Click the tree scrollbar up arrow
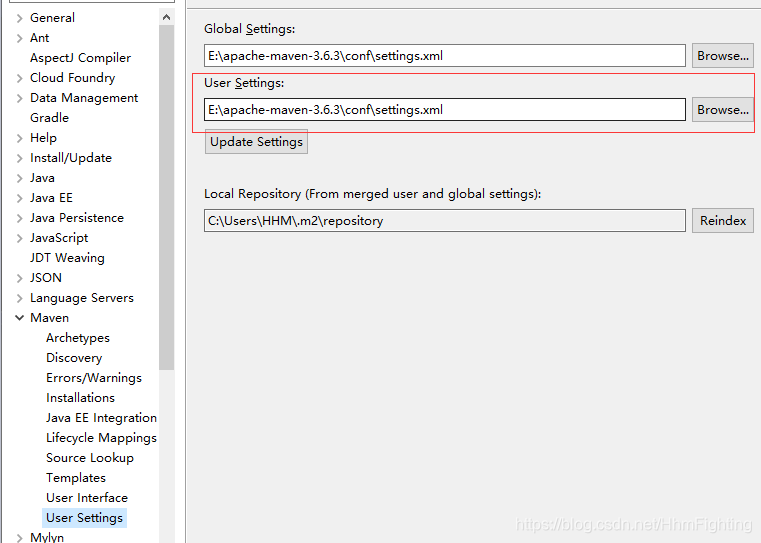This screenshot has width=761, height=543. pyautogui.click(x=166, y=17)
